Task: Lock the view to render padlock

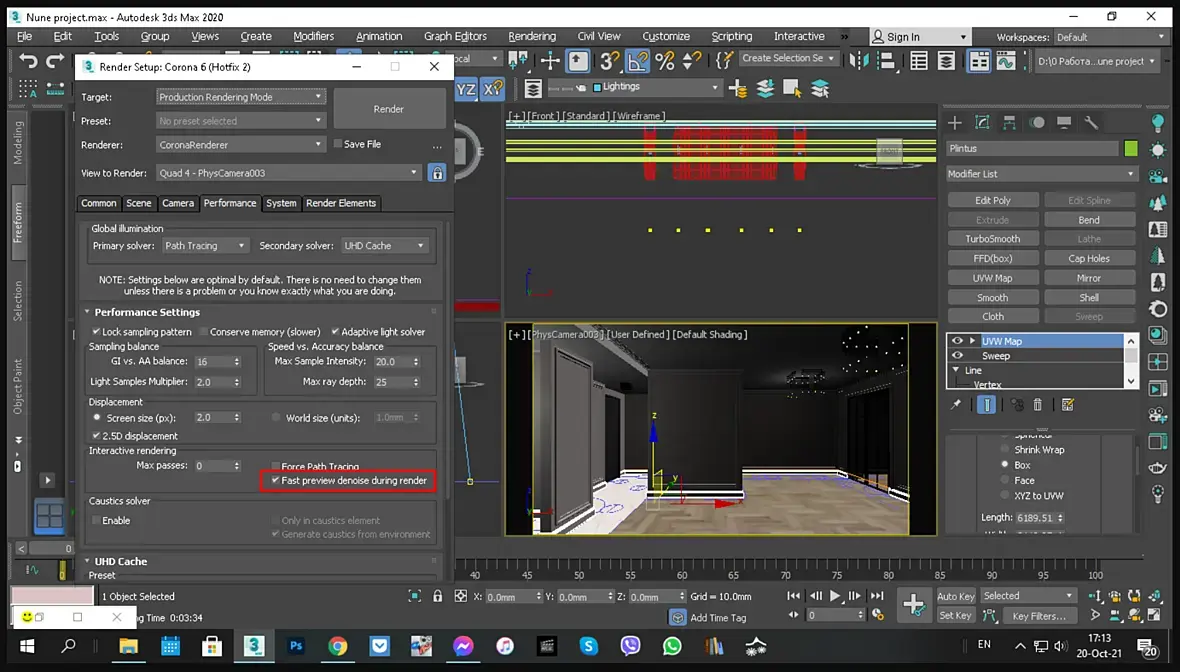Action: pos(436,173)
